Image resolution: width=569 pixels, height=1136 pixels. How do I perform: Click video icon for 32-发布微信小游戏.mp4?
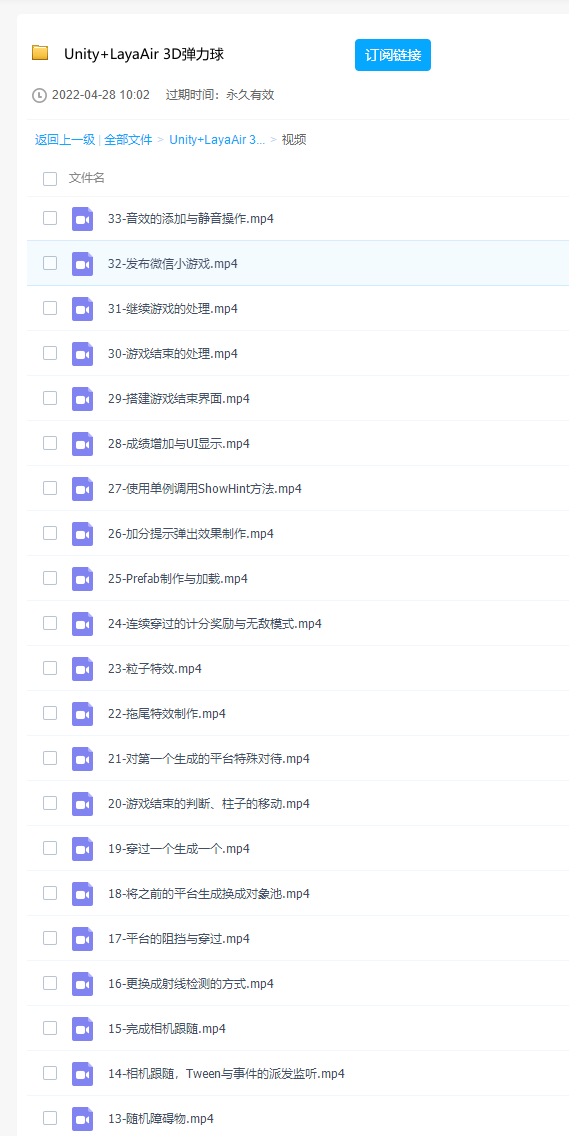click(83, 264)
